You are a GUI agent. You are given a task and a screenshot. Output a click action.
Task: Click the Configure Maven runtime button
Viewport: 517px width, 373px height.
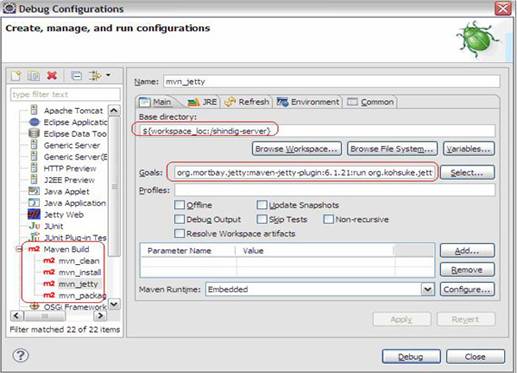pos(467,289)
